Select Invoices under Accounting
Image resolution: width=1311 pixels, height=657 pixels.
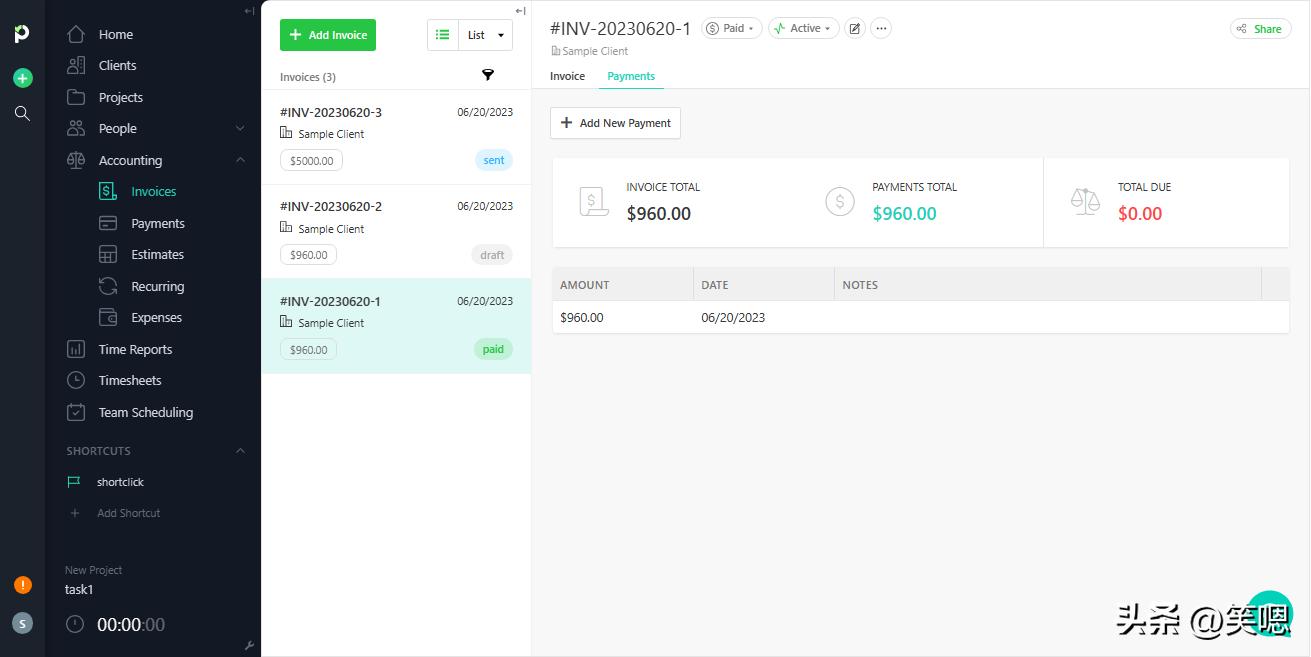(153, 191)
